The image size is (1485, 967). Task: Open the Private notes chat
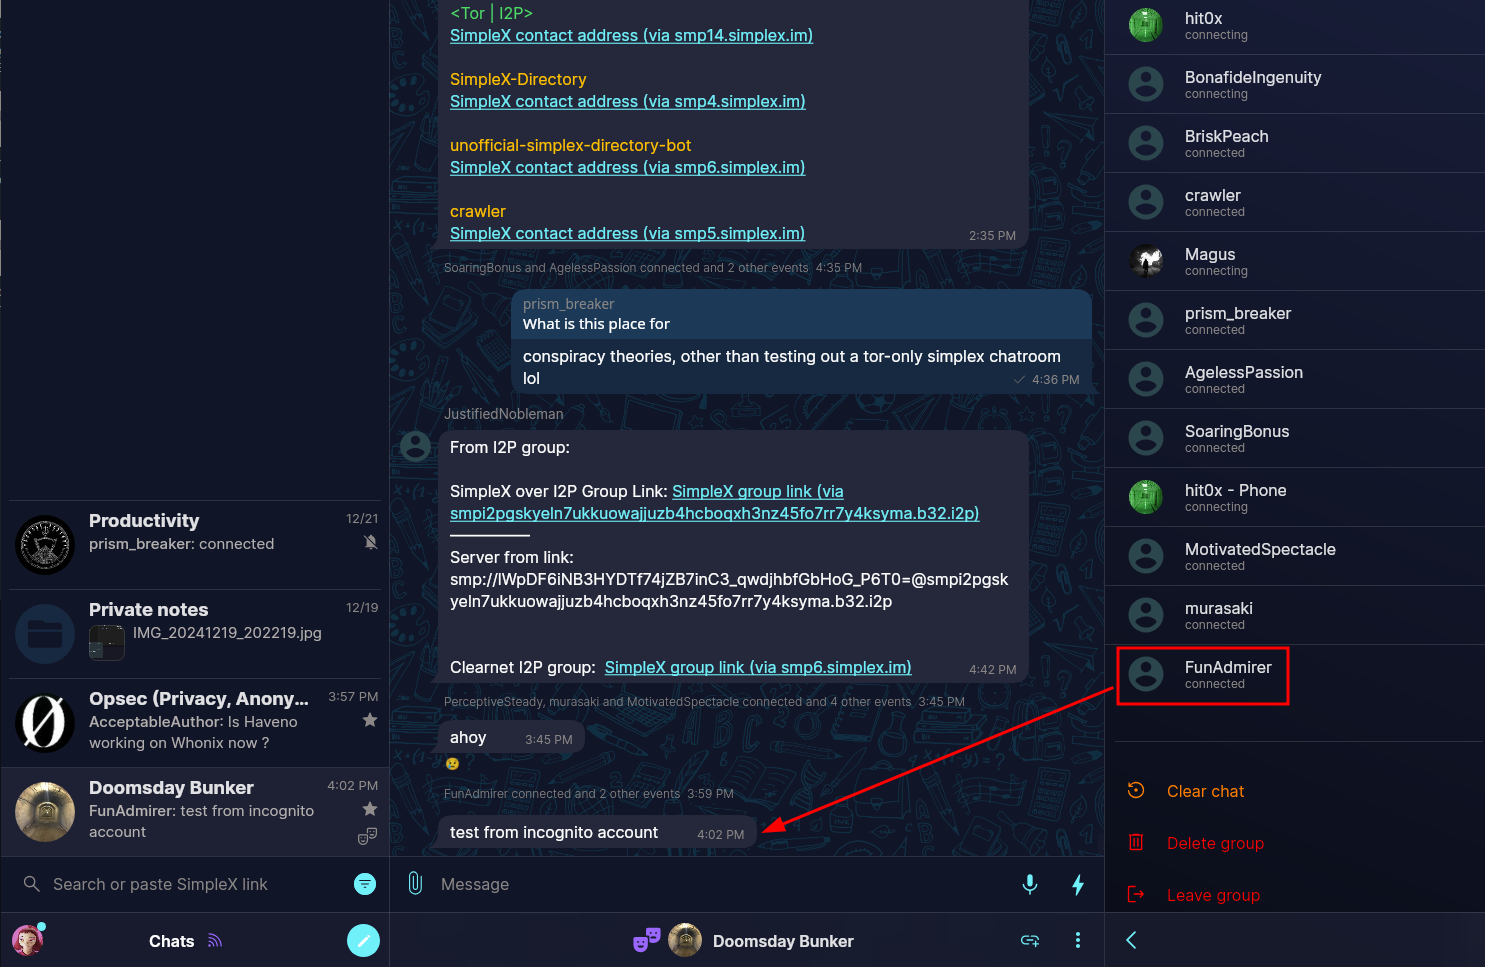[195, 634]
